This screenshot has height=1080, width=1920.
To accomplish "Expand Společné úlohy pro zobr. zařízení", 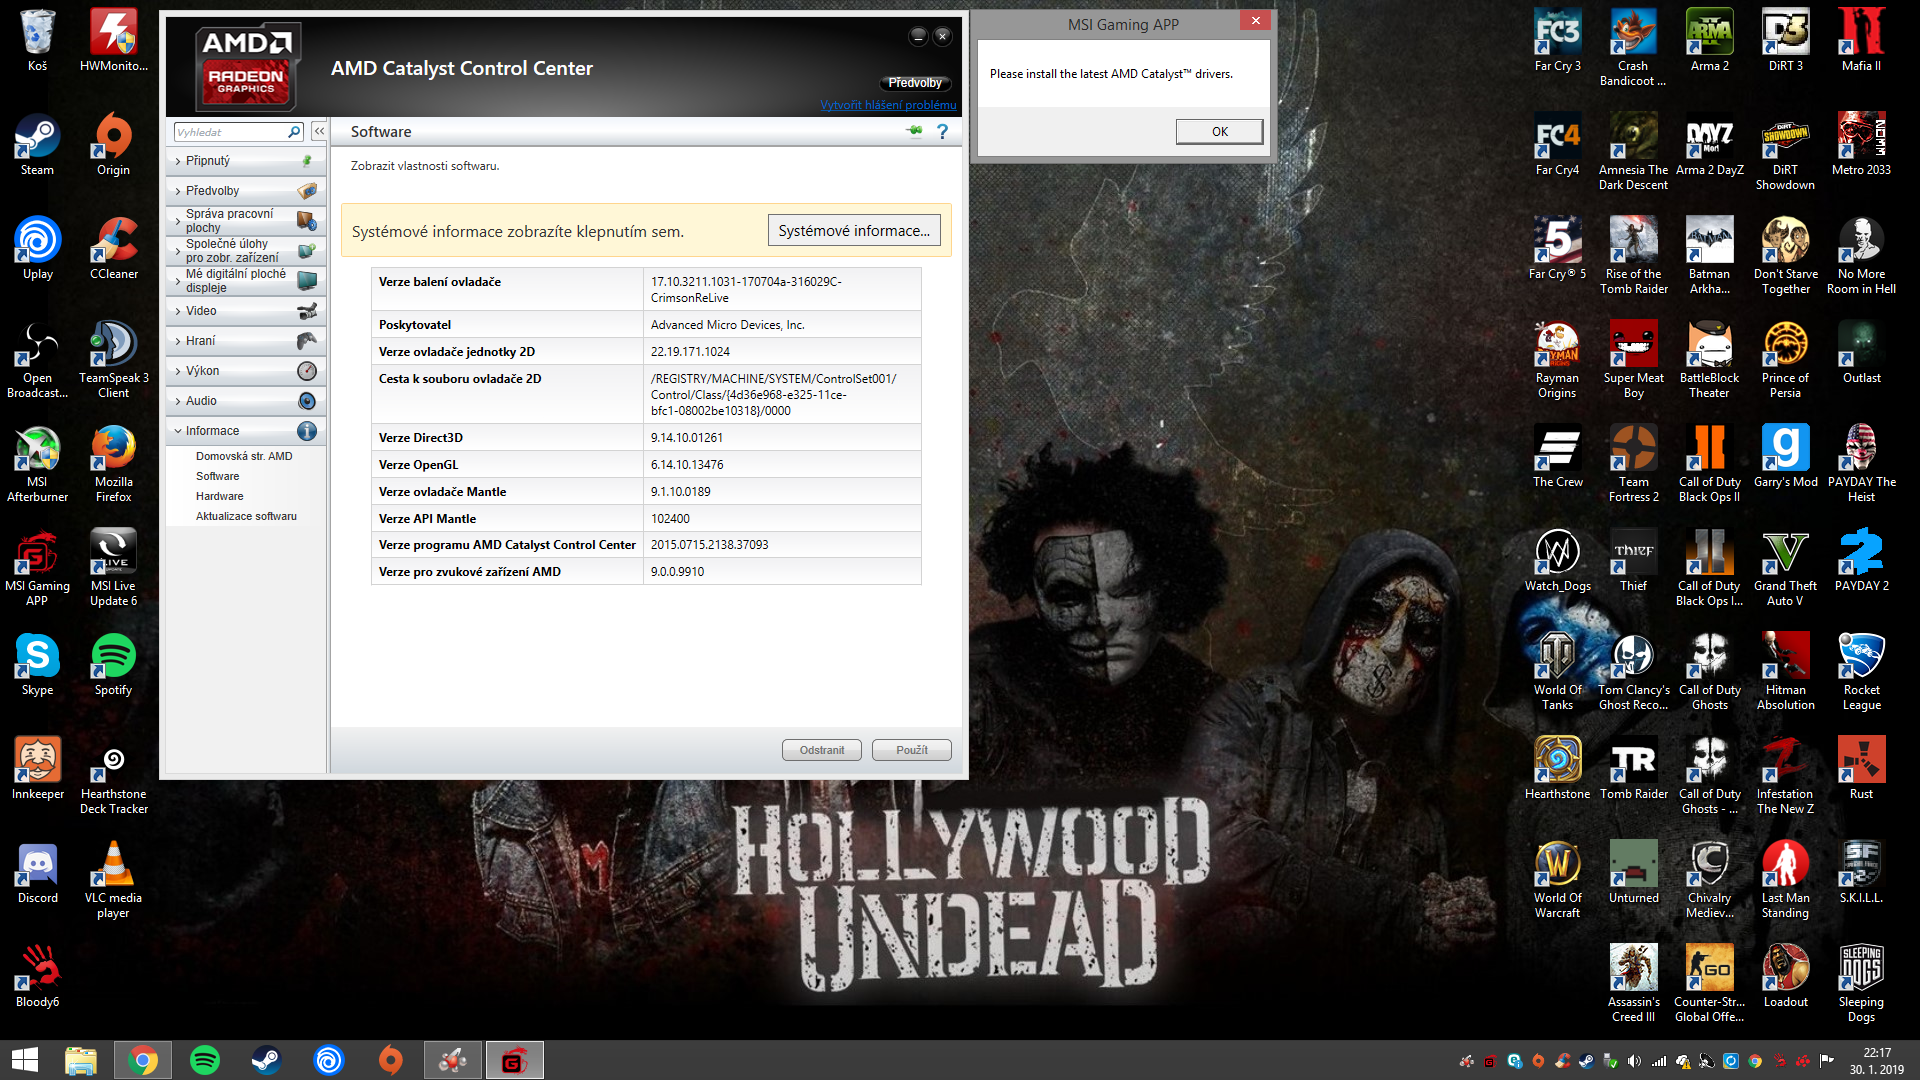I will [246, 251].
